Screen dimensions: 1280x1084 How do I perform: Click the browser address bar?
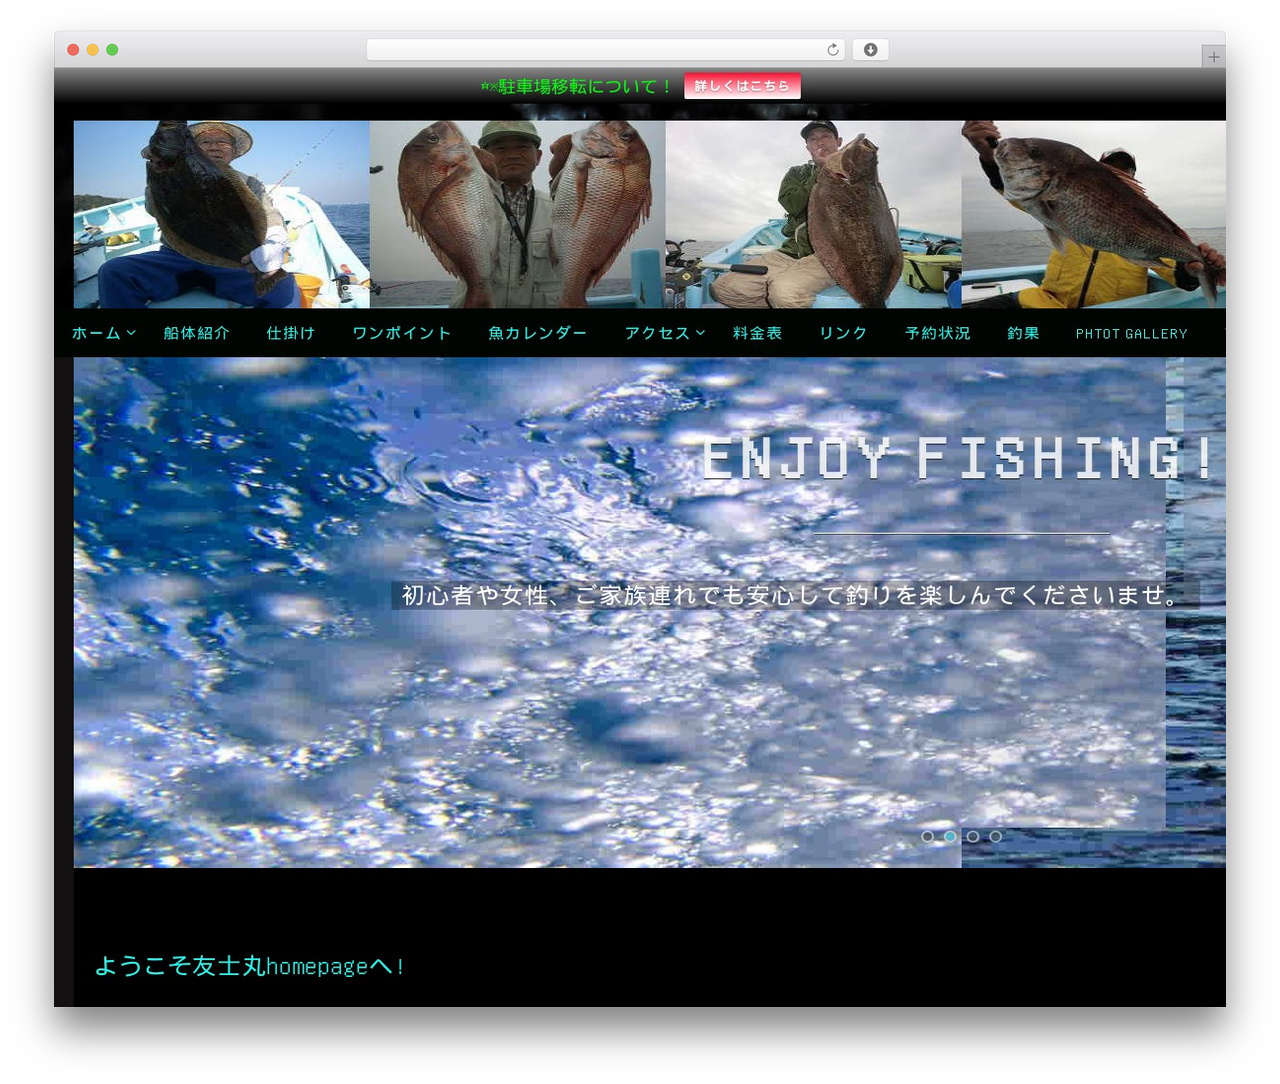point(605,49)
